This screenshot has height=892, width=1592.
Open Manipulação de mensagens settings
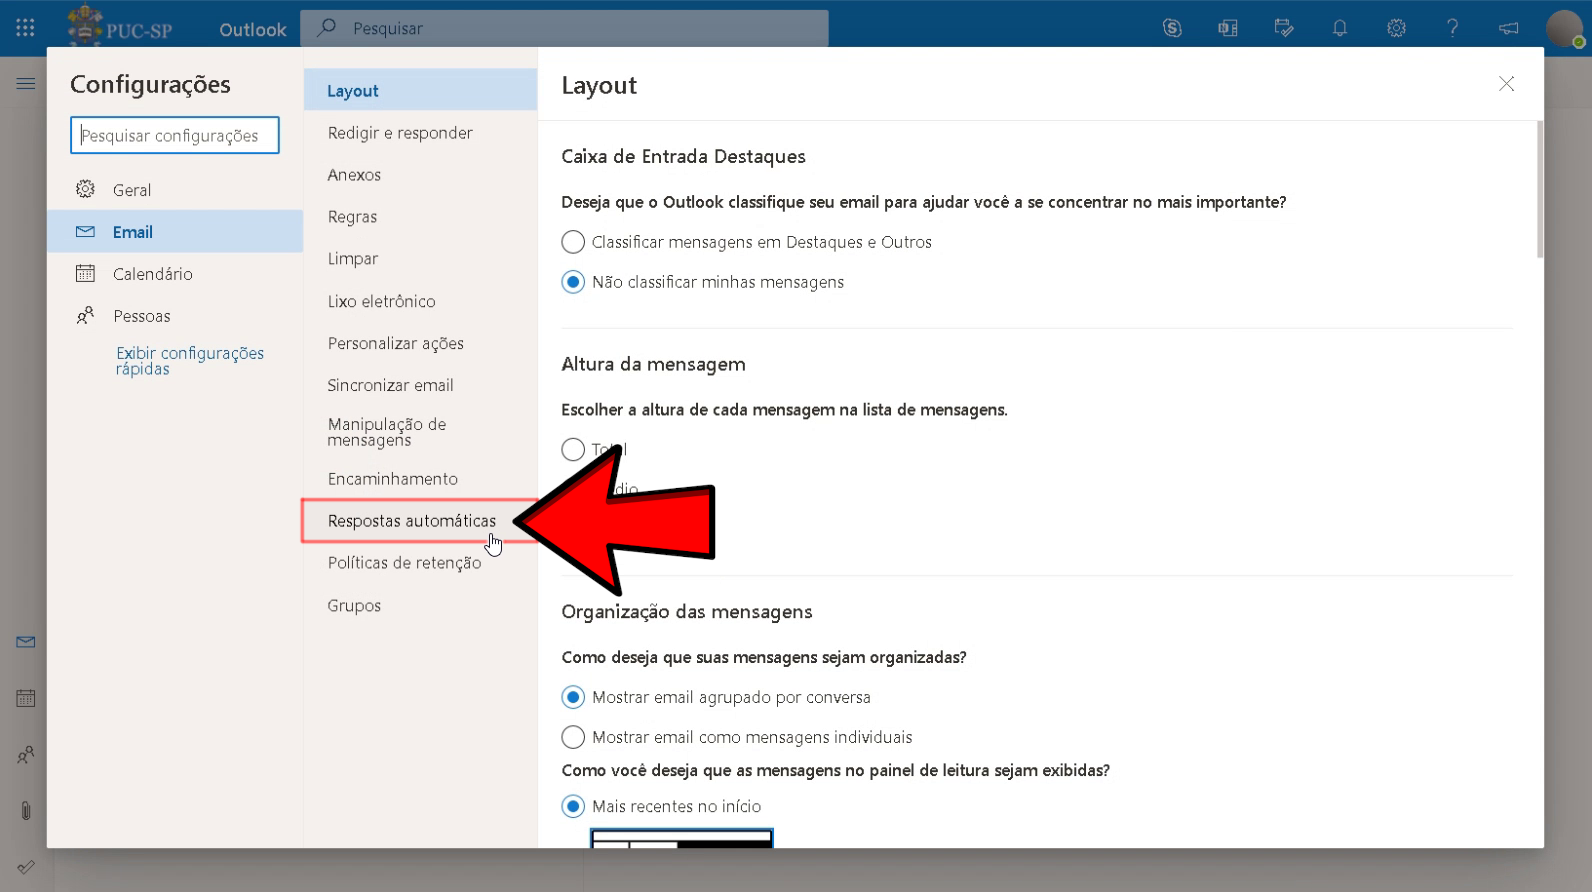point(420,432)
